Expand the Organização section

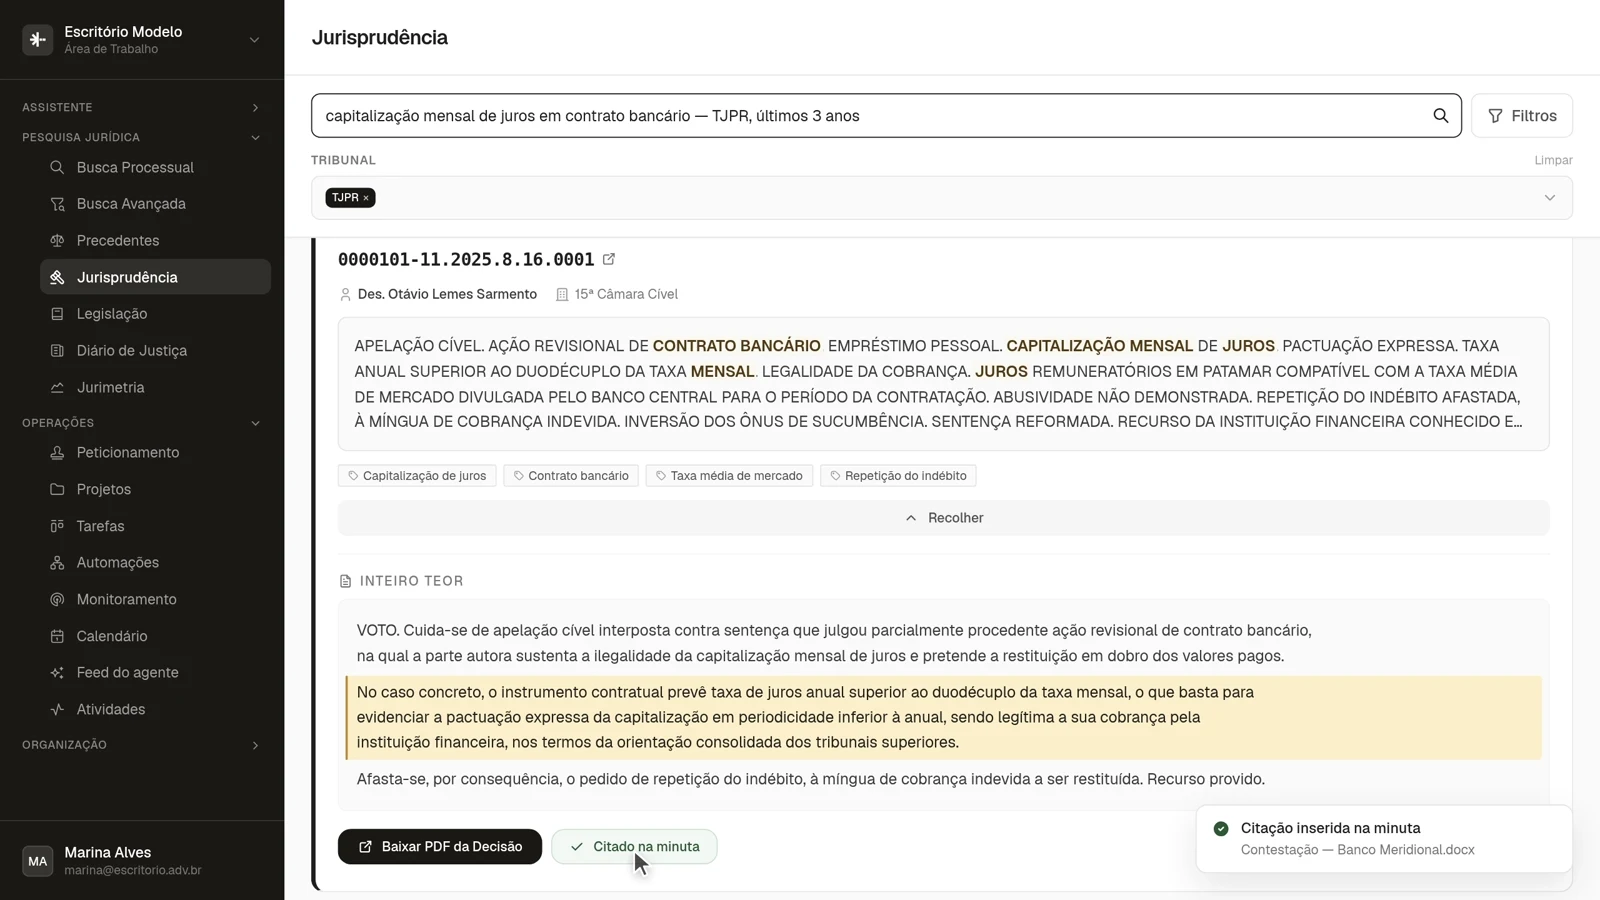click(x=255, y=745)
